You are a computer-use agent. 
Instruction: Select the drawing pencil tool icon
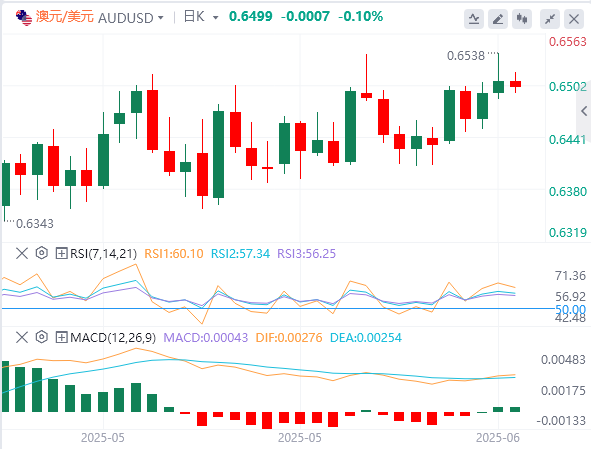[x=498, y=18]
